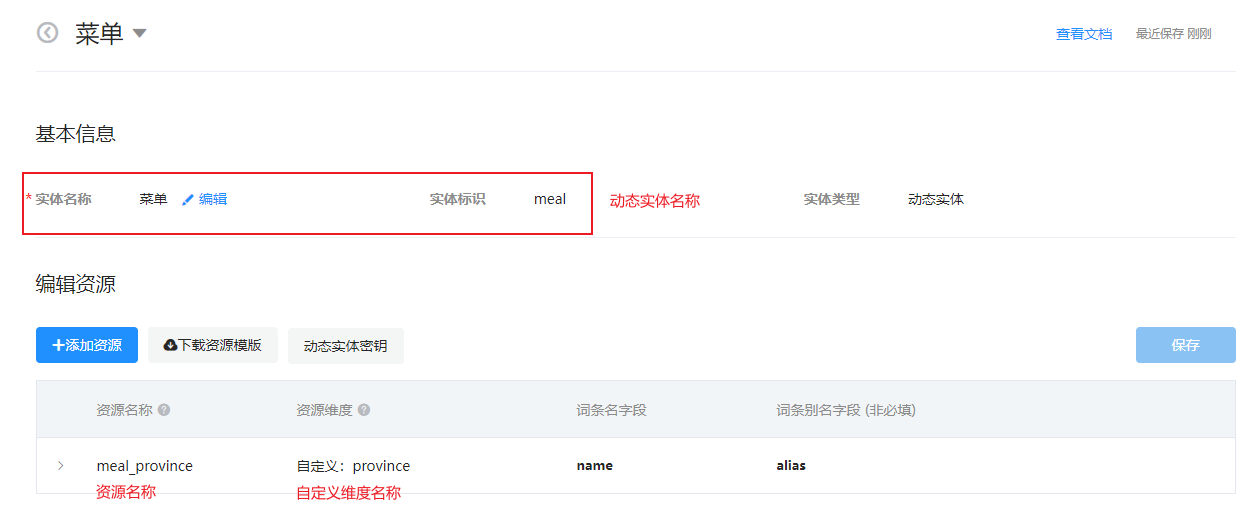
Task: Click the meal entity identifier value
Action: point(550,199)
